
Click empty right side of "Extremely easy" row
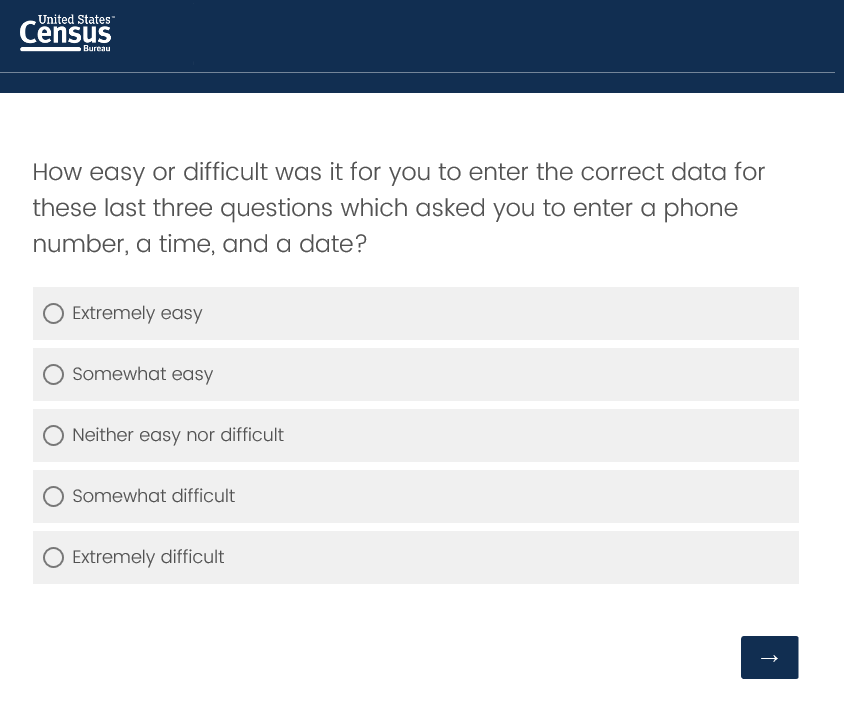click(600, 314)
